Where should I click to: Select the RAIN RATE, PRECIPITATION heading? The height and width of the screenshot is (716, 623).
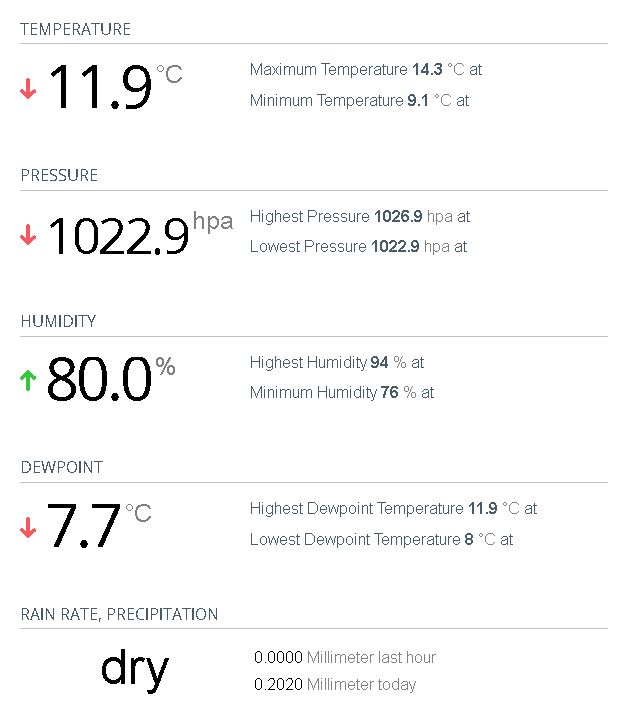tap(119, 613)
